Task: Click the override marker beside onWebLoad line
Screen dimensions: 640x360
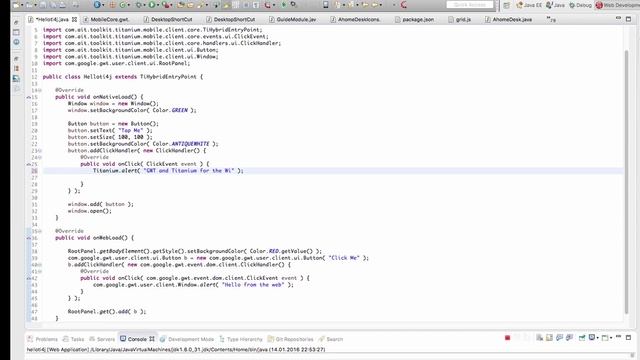Action: tap(29, 238)
